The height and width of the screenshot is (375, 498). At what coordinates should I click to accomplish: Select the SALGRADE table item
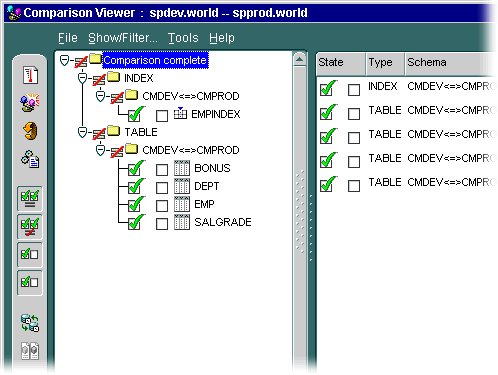[x=223, y=222]
